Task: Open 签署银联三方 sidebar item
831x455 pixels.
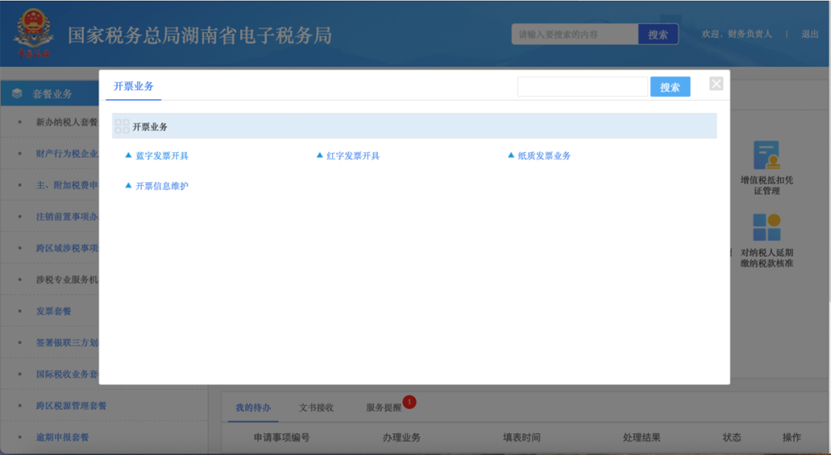Action: click(x=67, y=343)
